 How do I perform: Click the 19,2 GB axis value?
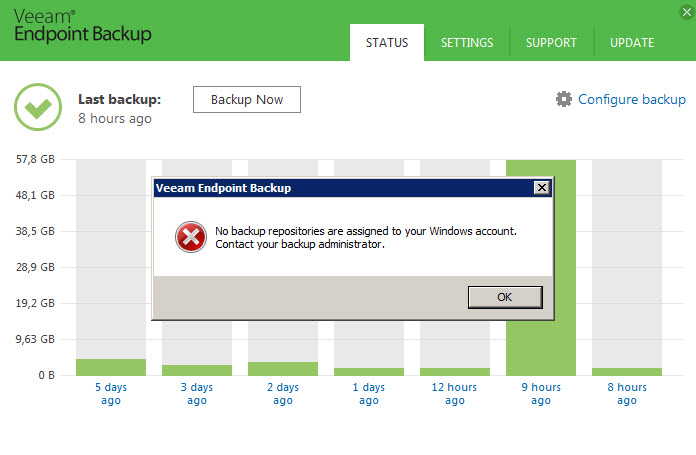36,303
